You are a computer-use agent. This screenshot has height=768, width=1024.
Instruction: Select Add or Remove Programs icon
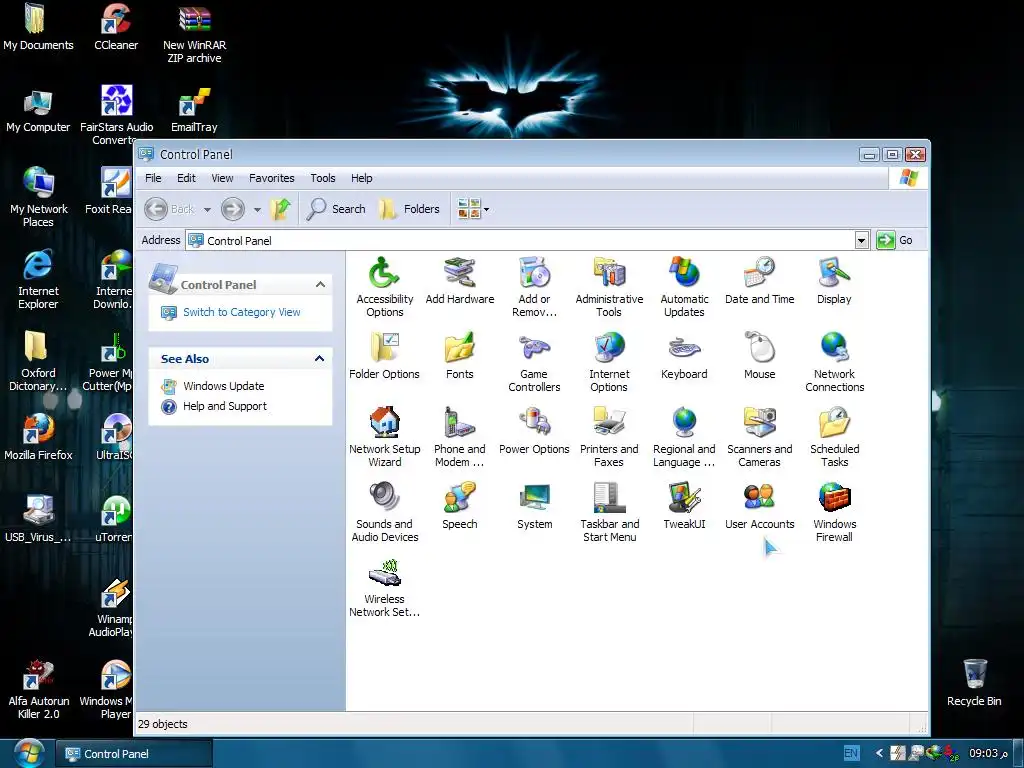click(x=534, y=286)
